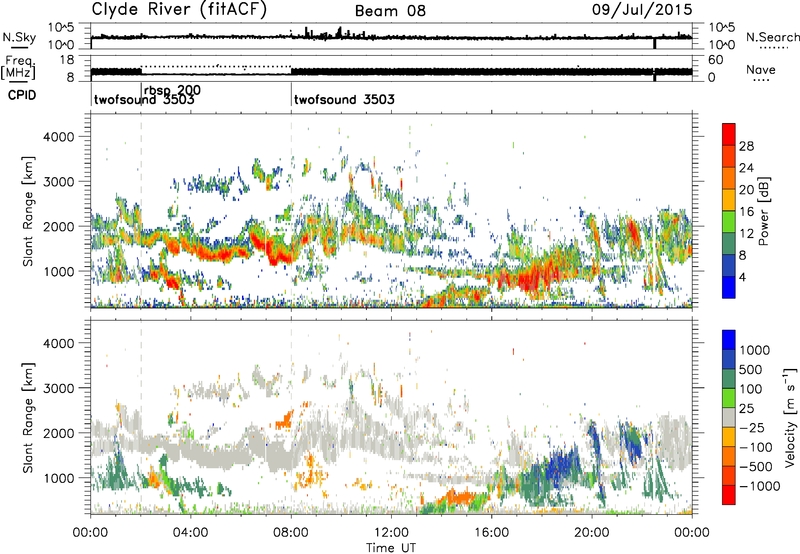Select the "N.Sky" legend label
Image resolution: width=800 pixels, height=554 pixels.
point(19,37)
